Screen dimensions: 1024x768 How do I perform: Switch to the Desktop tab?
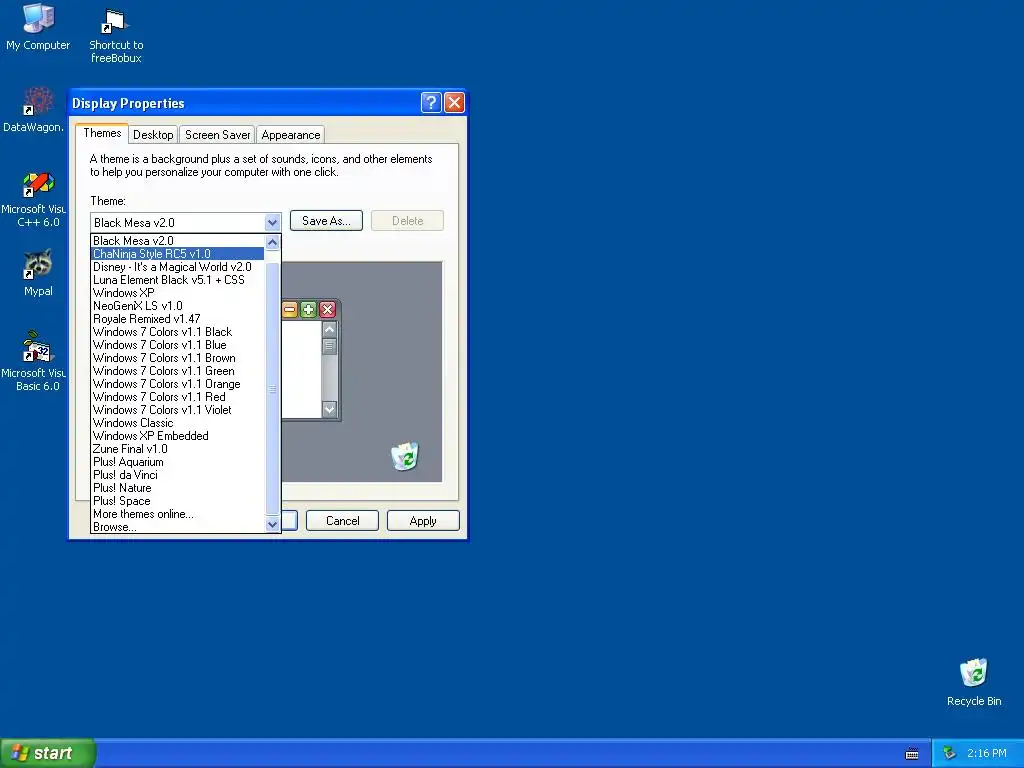point(153,135)
